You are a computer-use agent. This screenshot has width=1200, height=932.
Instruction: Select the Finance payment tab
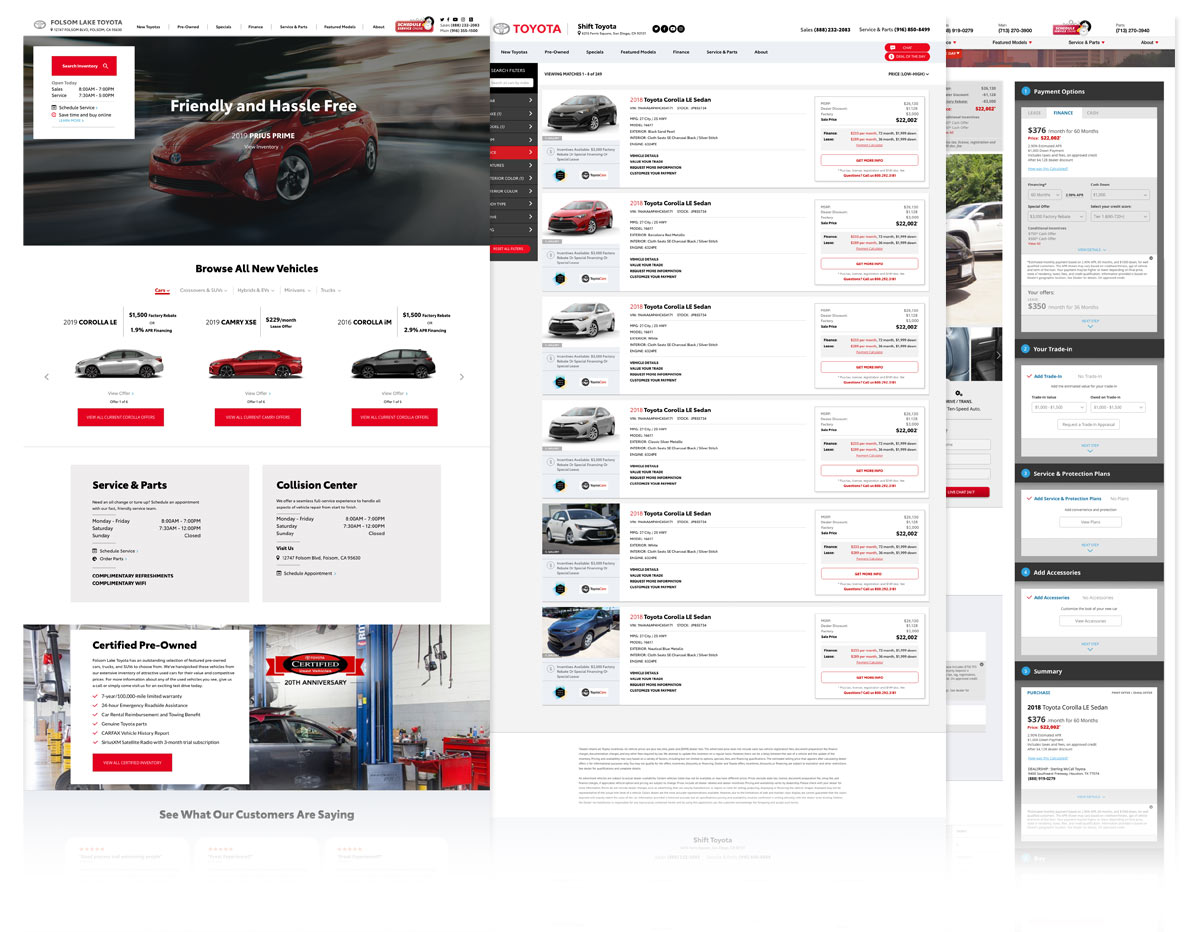point(1063,113)
